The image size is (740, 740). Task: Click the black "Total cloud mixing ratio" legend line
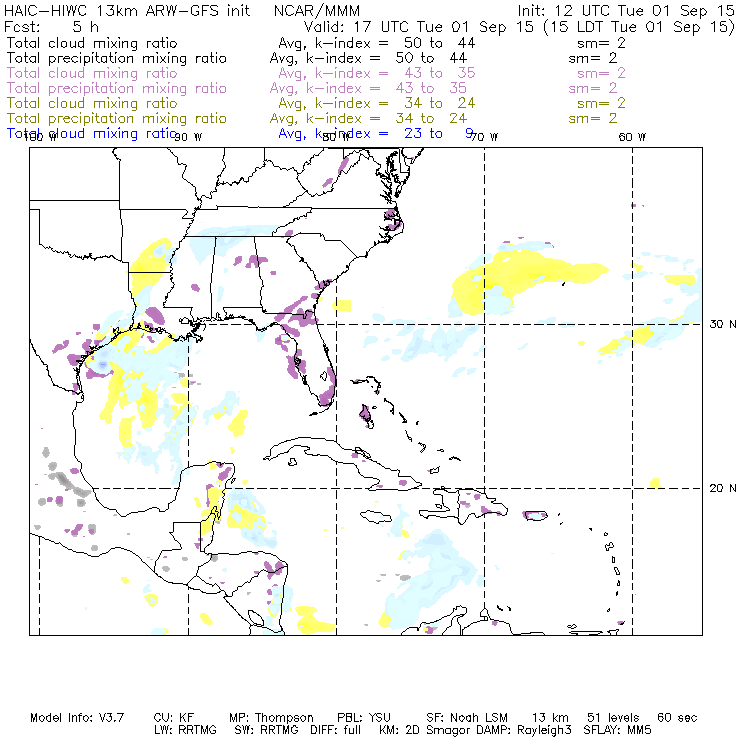pyautogui.click(x=92, y=43)
